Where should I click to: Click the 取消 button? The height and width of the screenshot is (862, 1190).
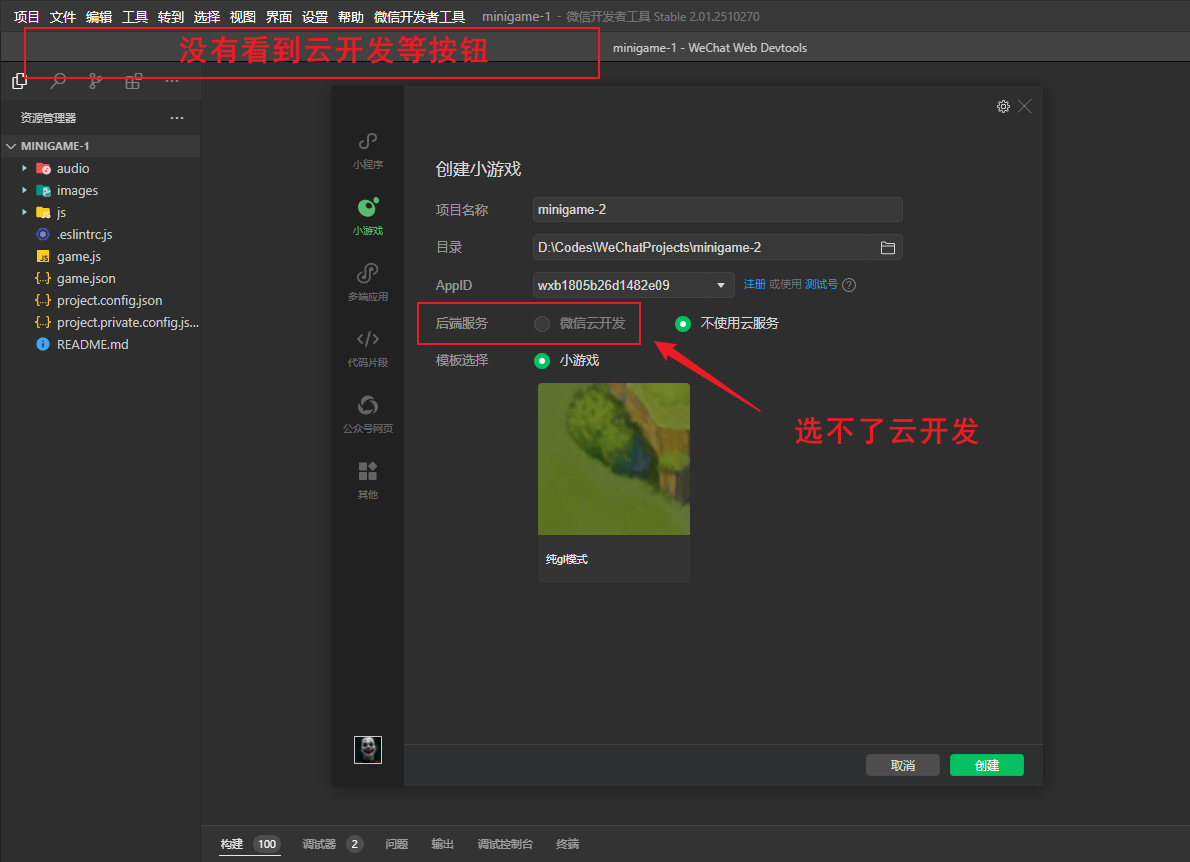tap(902, 765)
